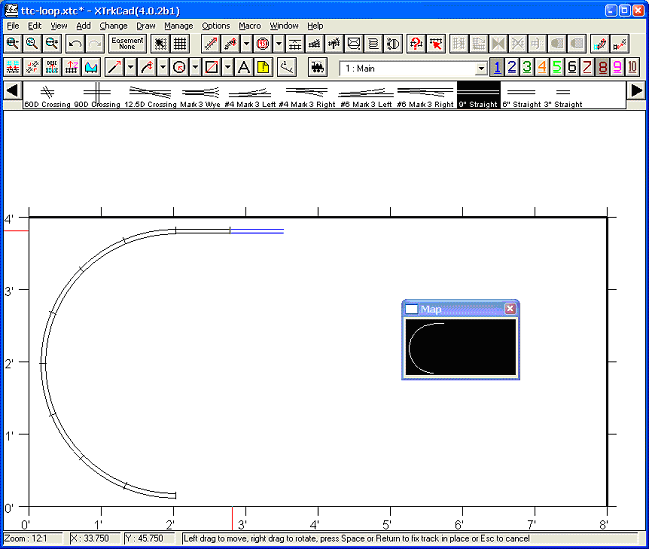
Task: Open the curved line options dropdown
Action: [163, 67]
